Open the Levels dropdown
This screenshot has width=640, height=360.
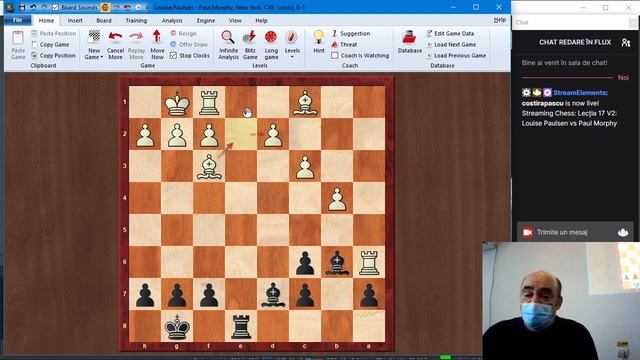tap(292, 44)
